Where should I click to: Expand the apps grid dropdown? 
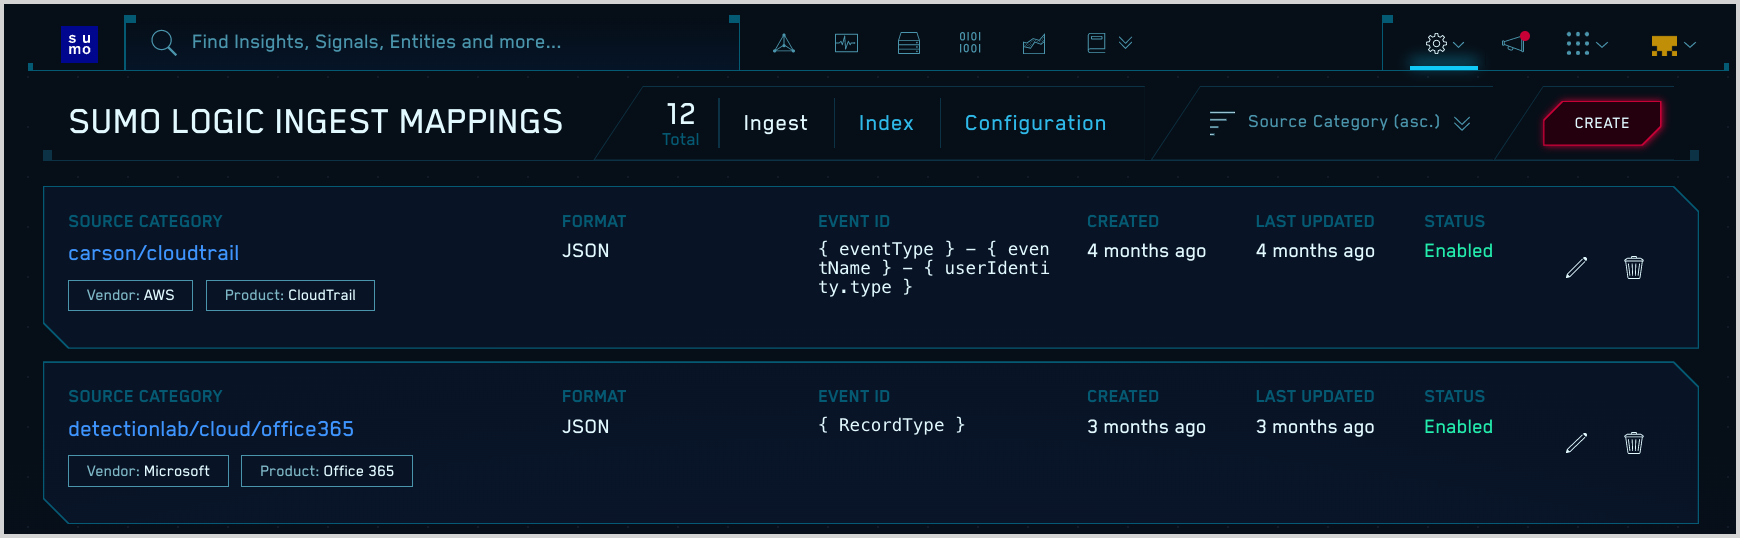coord(1586,44)
